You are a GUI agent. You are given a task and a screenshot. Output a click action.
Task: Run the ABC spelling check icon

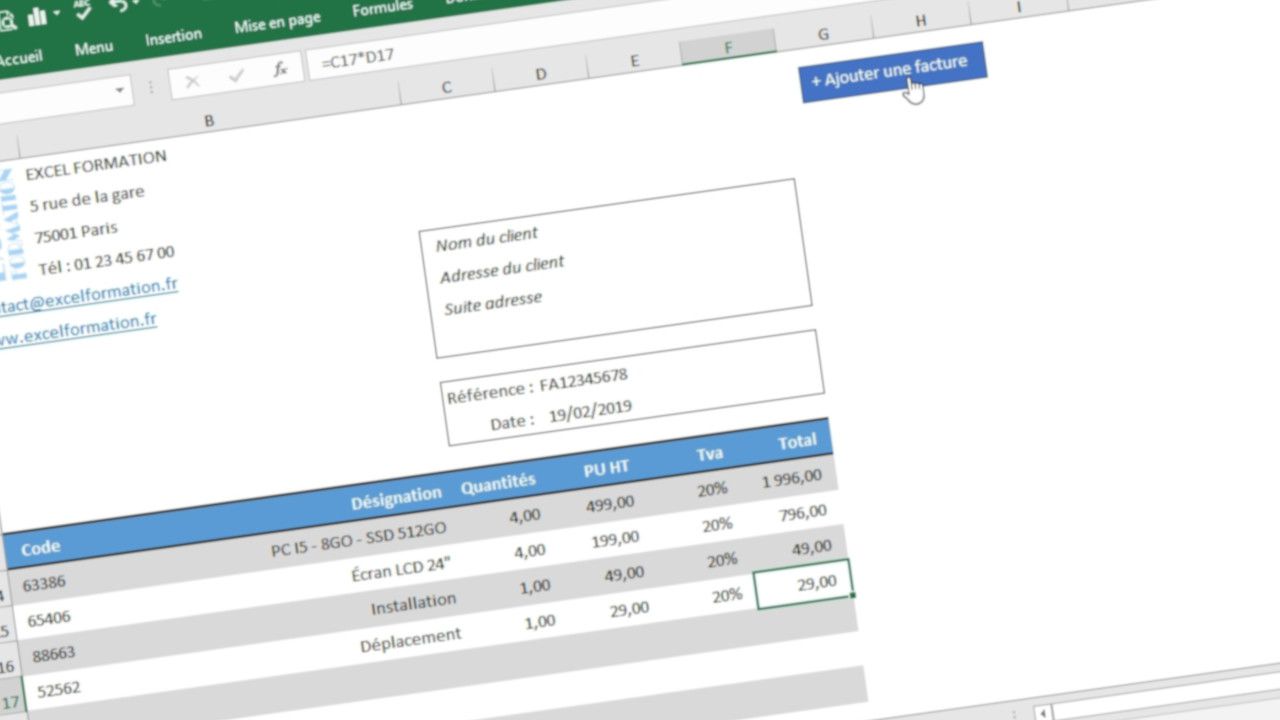click(x=83, y=10)
